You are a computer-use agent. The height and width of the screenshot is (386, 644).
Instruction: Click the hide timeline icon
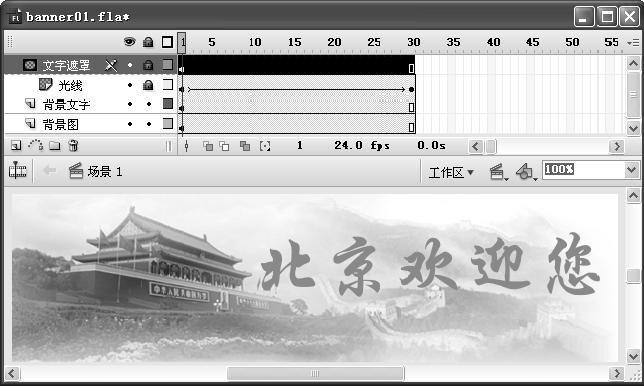[x=18, y=171]
